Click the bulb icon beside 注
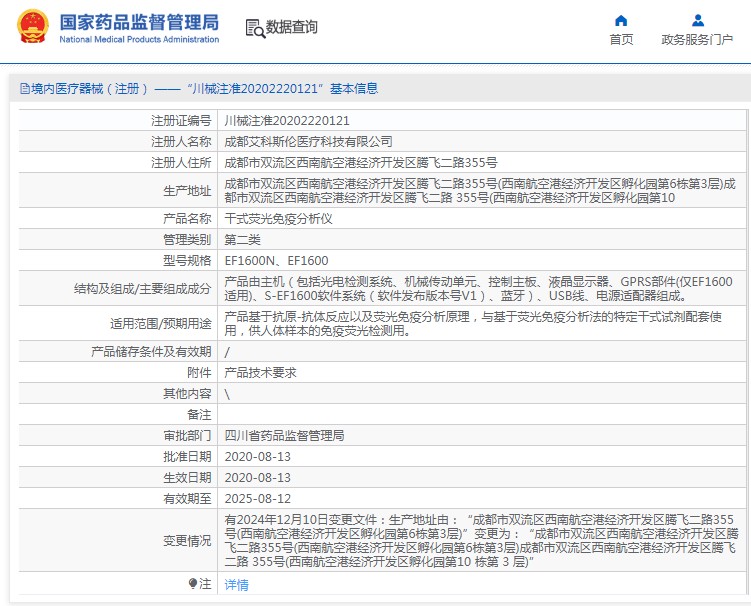 point(193,583)
